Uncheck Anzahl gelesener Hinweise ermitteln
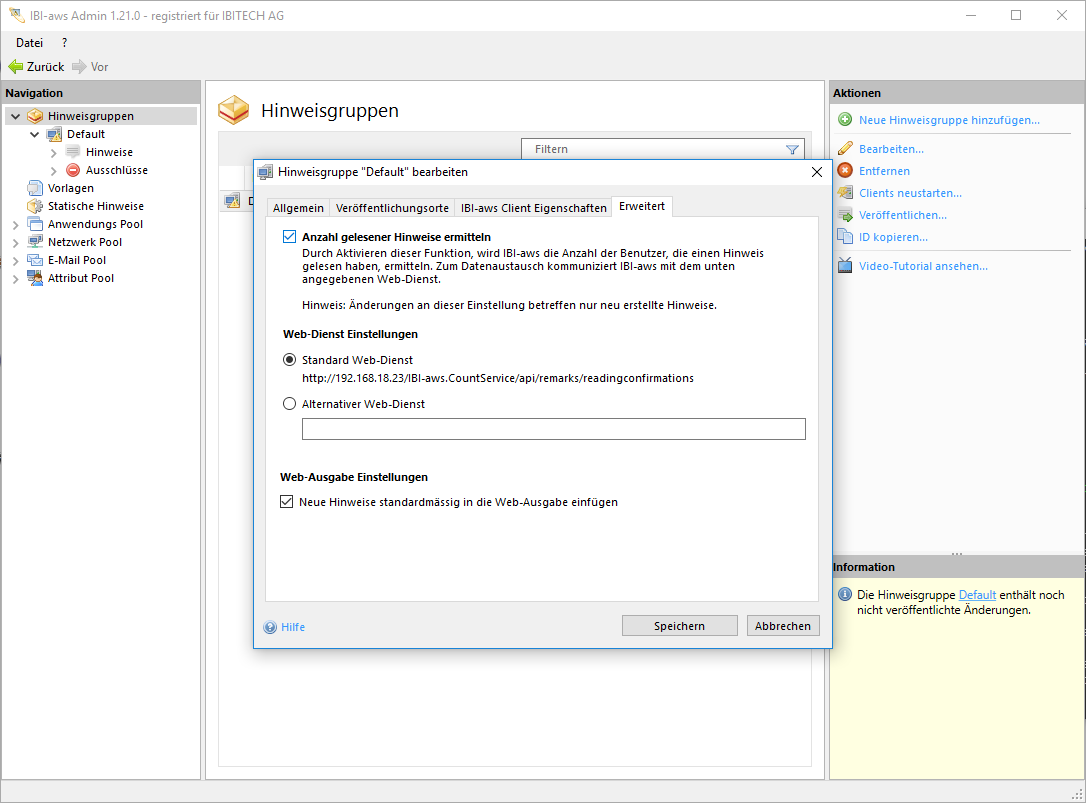Viewport: 1086px width, 803px height. click(290, 237)
